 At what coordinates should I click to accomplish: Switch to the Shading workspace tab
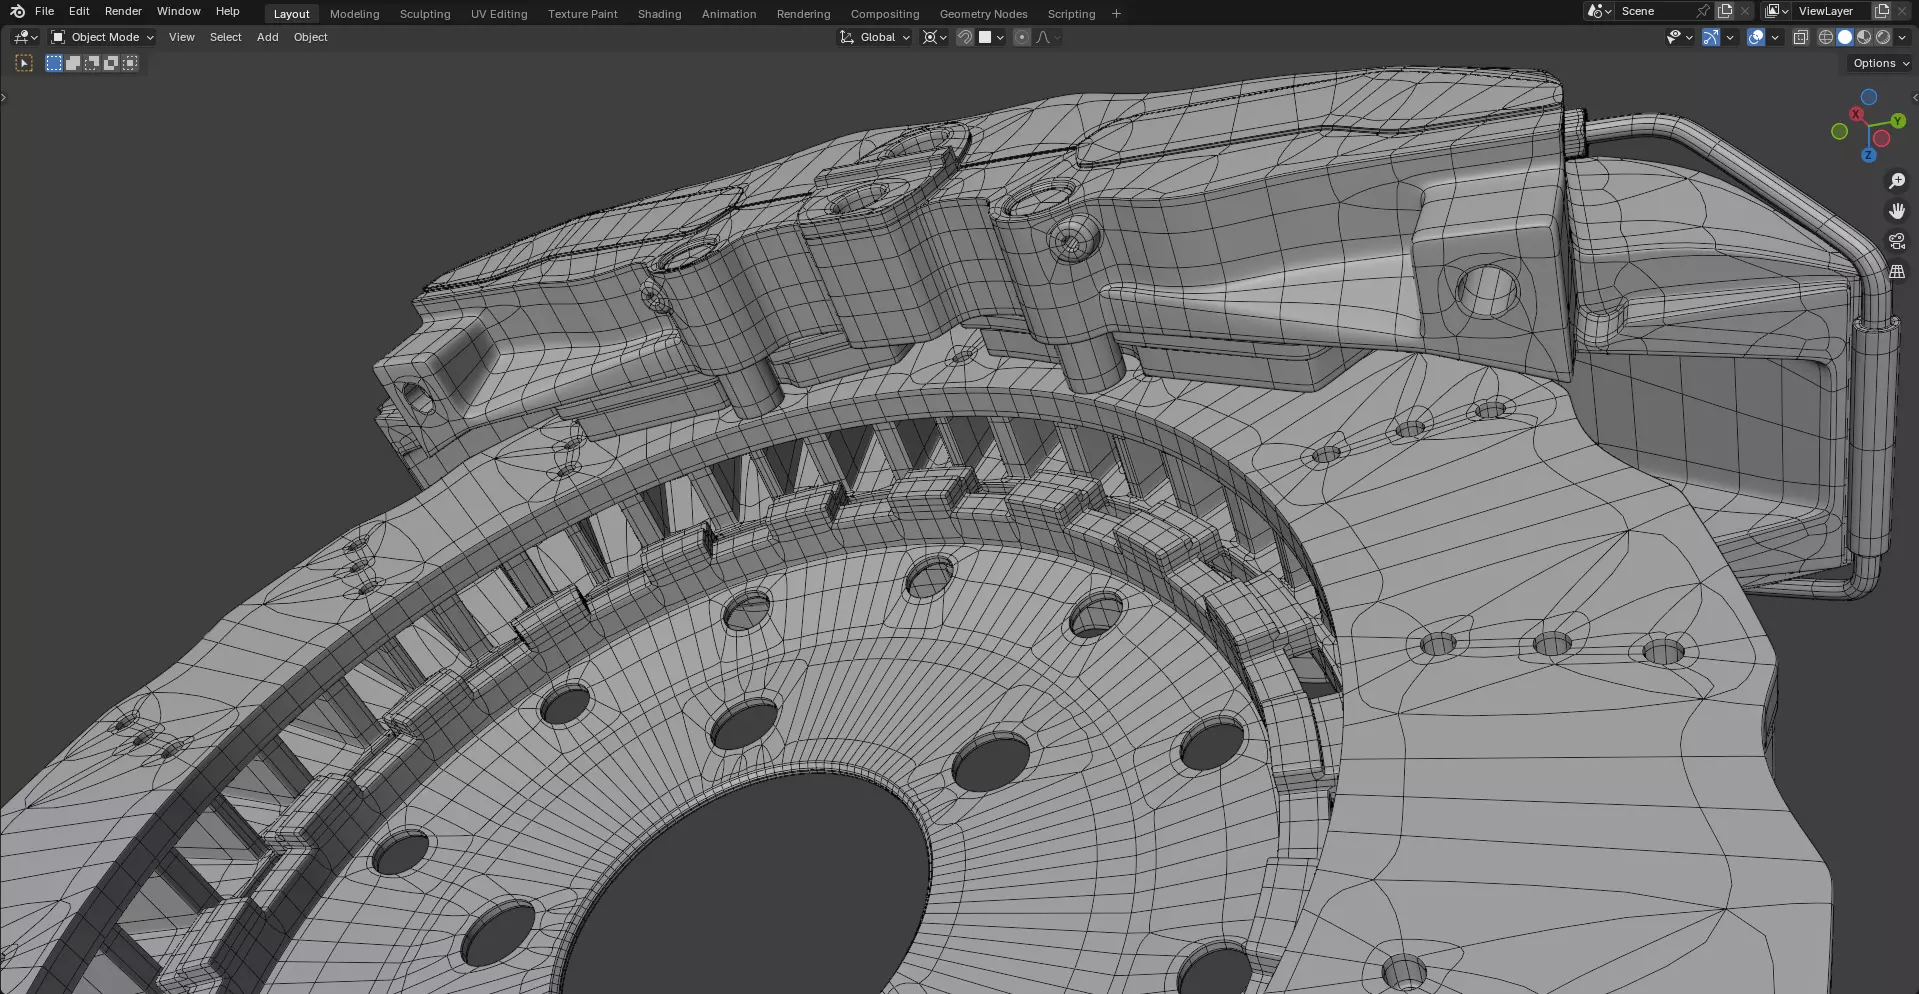pyautogui.click(x=660, y=14)
